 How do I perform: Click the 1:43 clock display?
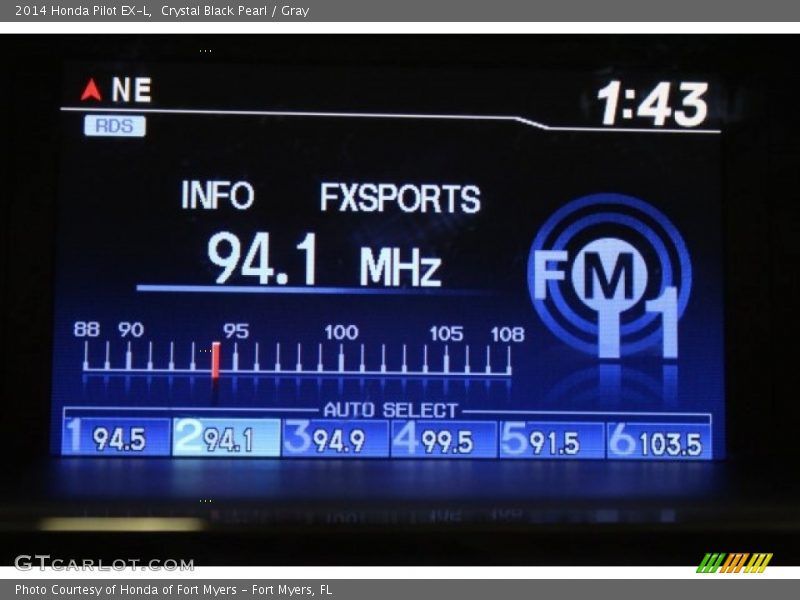click(653, 104)
